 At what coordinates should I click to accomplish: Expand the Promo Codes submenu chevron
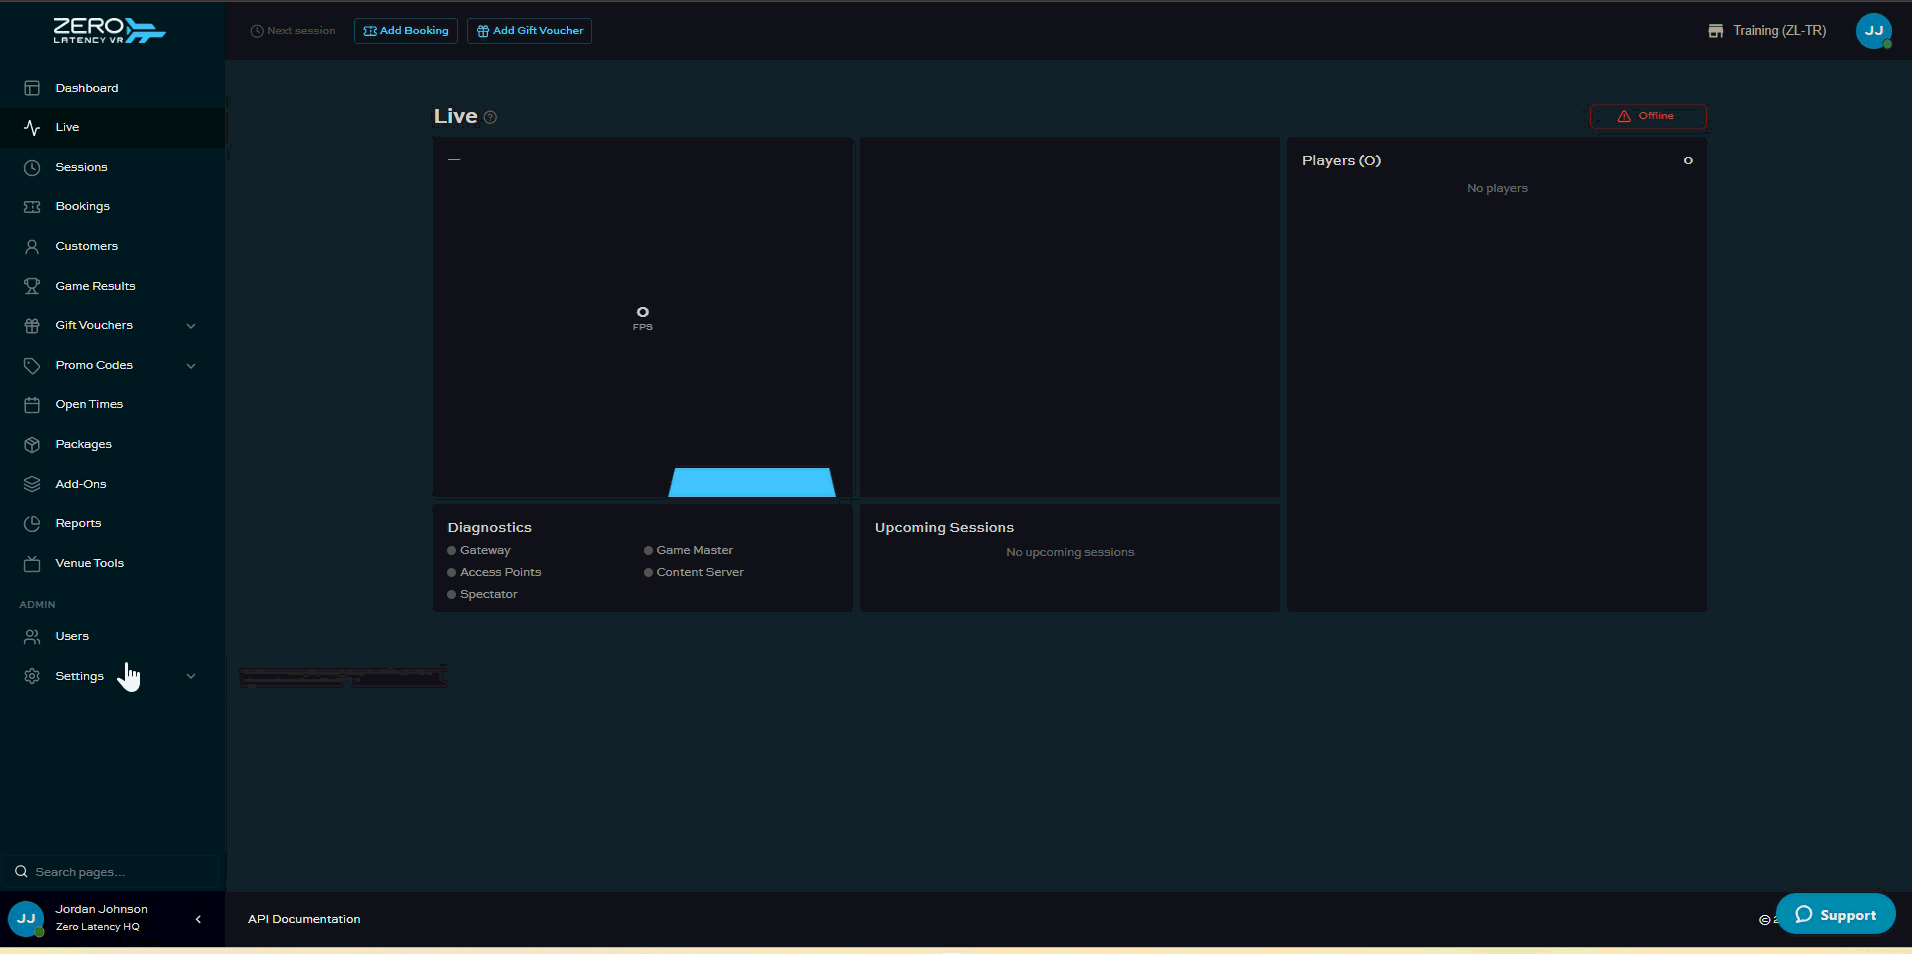point(191,366)
